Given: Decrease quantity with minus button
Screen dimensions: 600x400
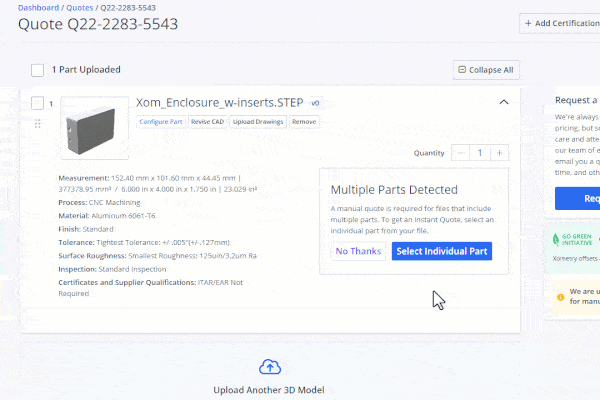Looking at the screenshot, I should tap(460, 153).
